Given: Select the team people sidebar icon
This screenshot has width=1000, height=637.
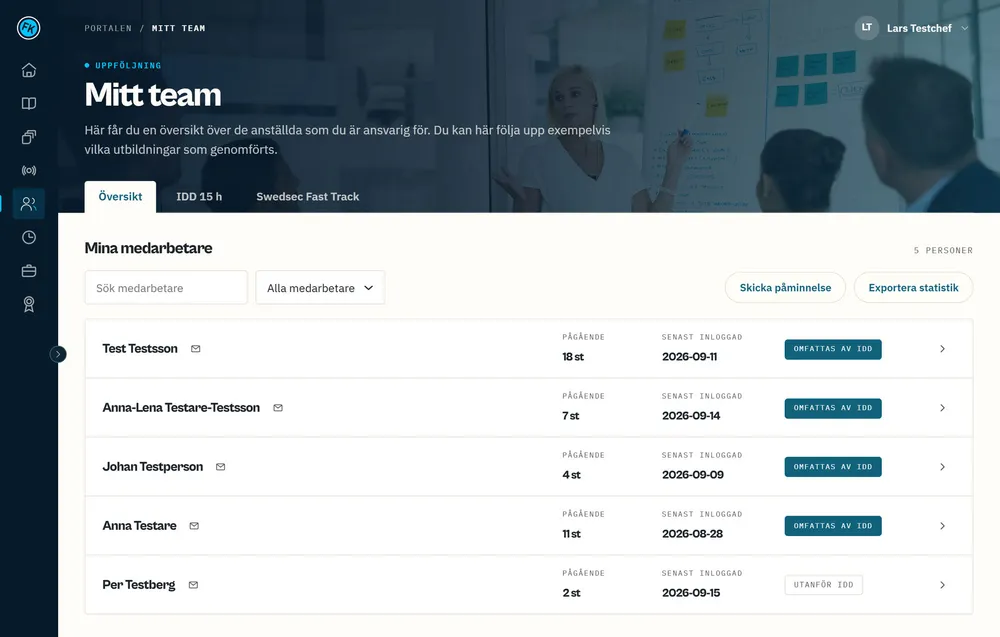Looking at the screenshot, I should pyautogui.click(x=29, y=204).
